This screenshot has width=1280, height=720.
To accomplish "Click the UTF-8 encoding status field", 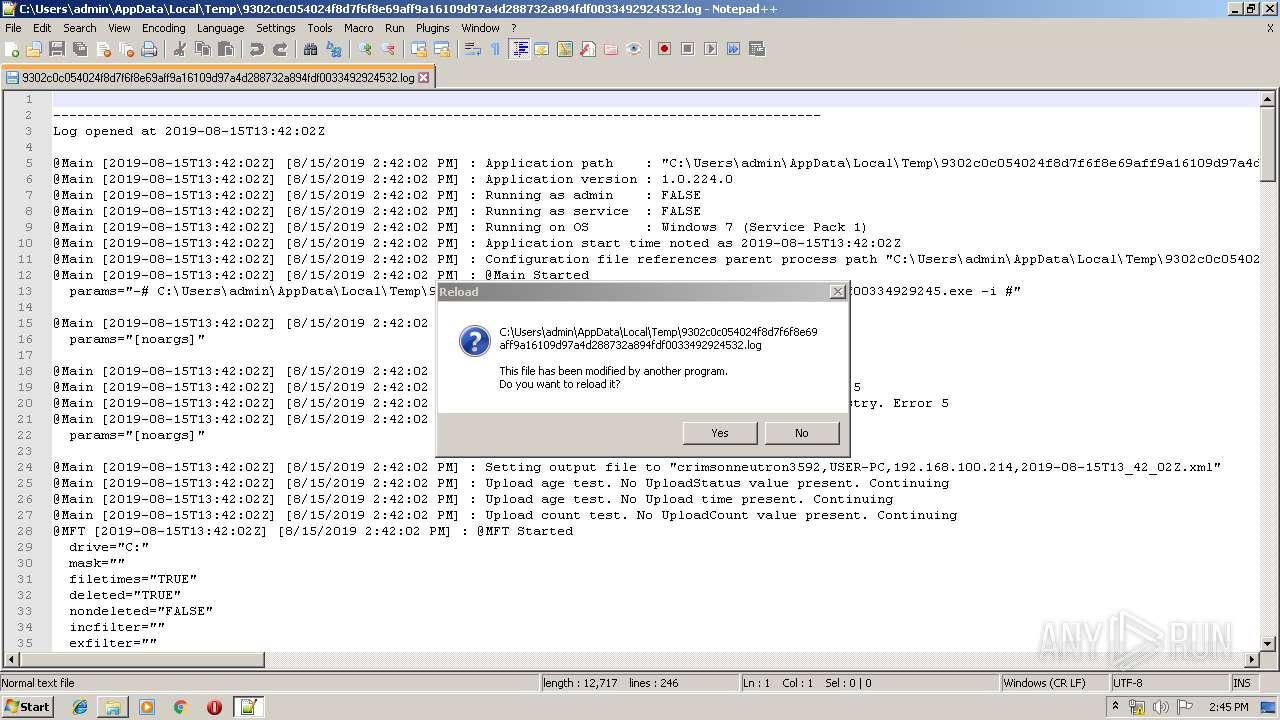I will (x=1169, y=683).
